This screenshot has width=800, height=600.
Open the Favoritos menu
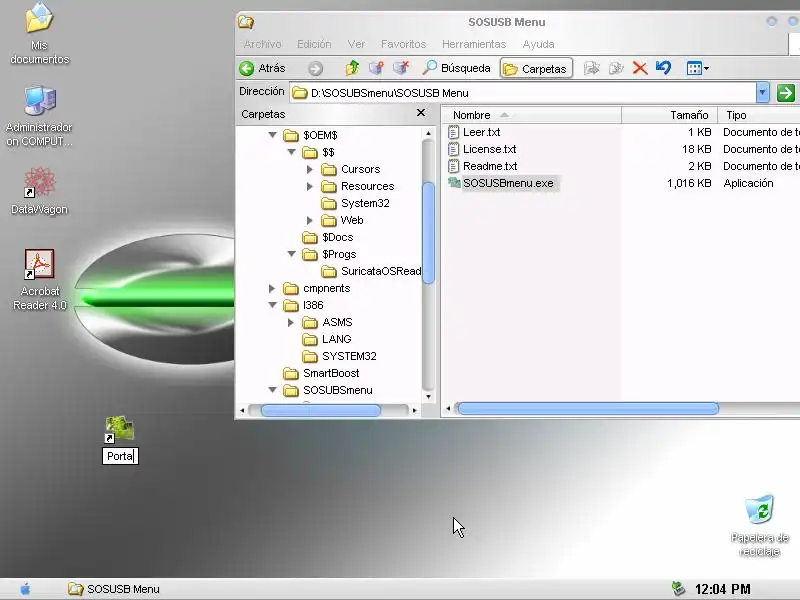(x=403, y=44)
